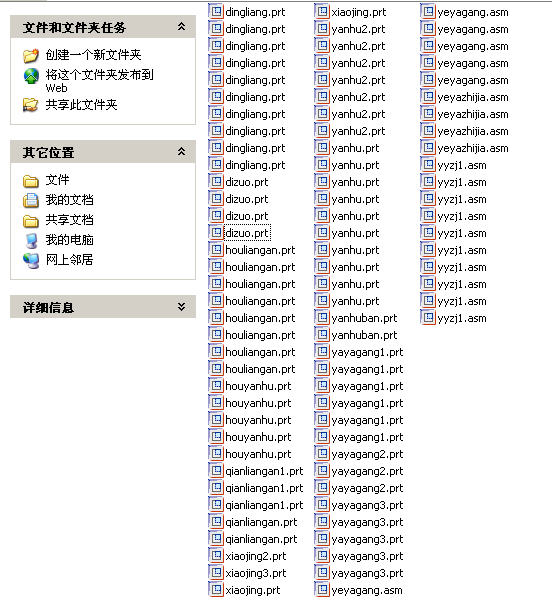Select the first qianliangan1.prt below houyanhu.prt
The width and height of the screenshot is (552, 607).
[x=264, y=472]
